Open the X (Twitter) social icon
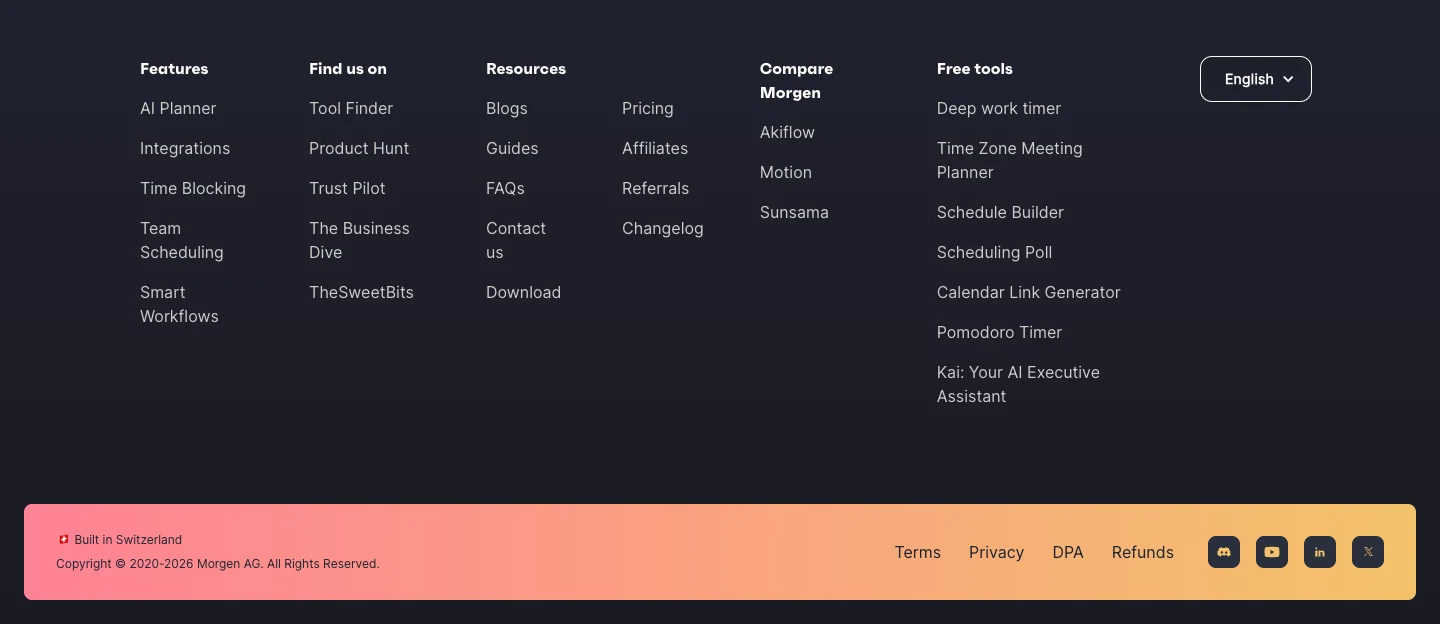 1368,552
